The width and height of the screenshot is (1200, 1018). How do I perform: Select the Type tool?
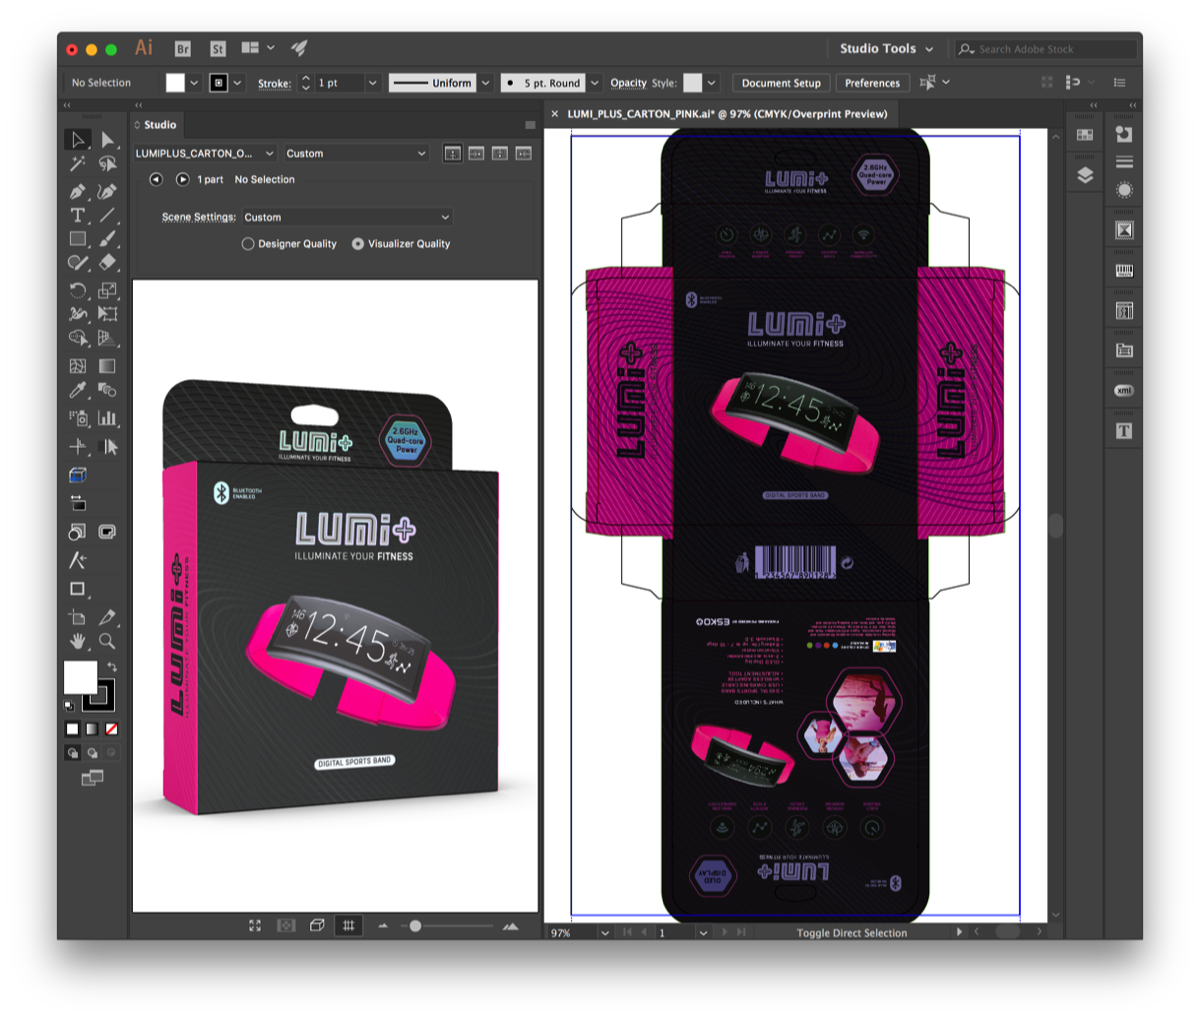(x=77, y=215)
